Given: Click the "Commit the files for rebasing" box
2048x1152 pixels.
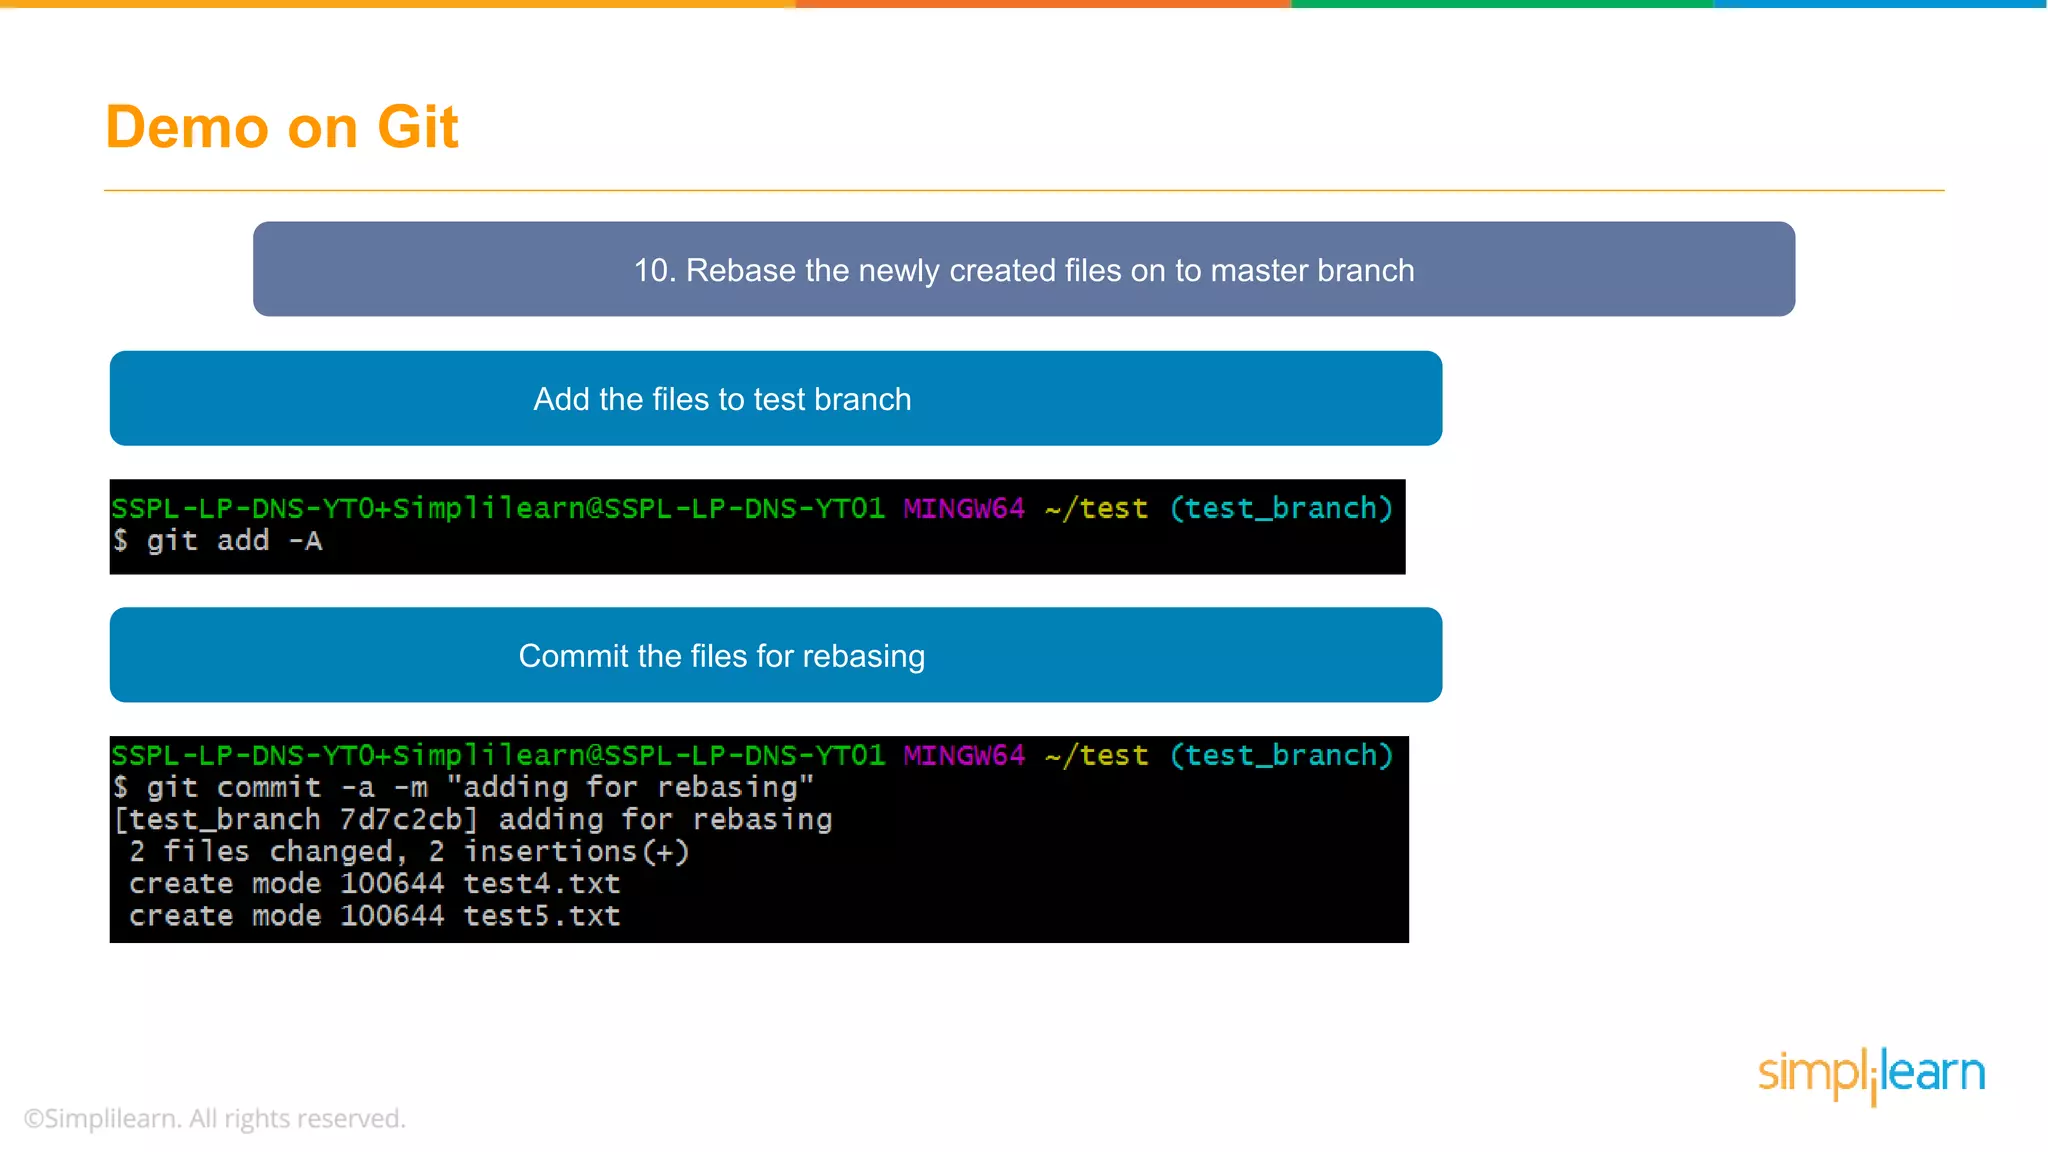Looking at the screenshot, I should pyautogui.click(x=776, y=655).
